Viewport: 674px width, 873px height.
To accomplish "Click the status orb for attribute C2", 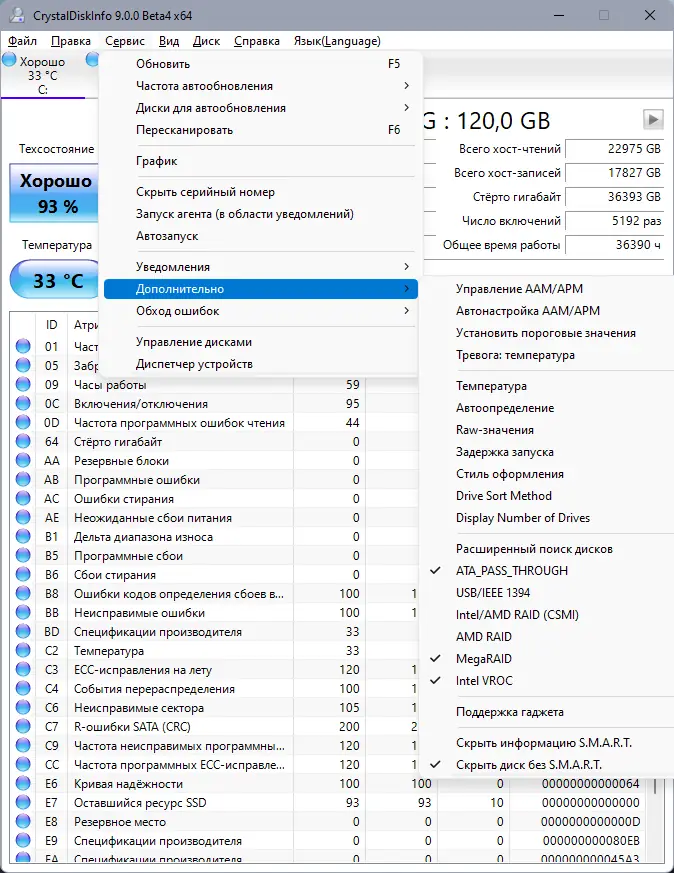I will click(x=23, y=651).
